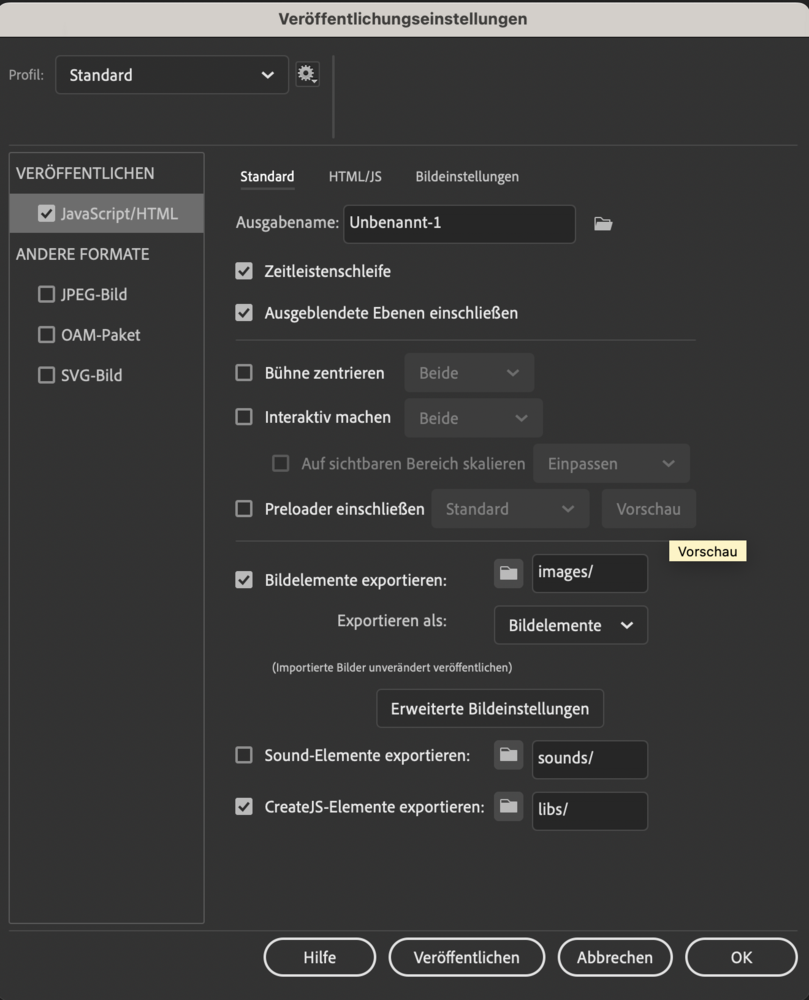The width and height of the screenshot is (809, 1000).
Task: Click the Ausgabename text field
Action: tap(458, 224)
